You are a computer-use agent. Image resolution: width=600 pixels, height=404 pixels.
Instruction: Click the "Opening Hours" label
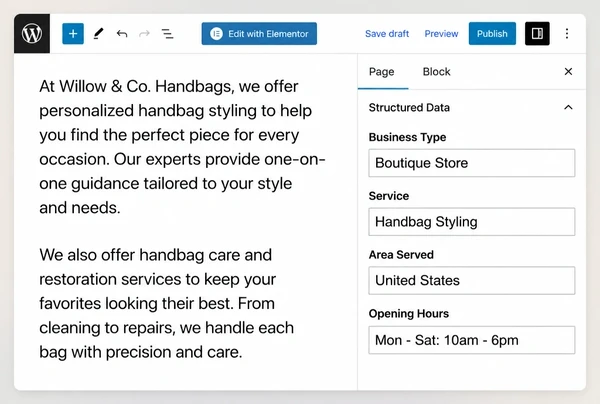(409, 314)
